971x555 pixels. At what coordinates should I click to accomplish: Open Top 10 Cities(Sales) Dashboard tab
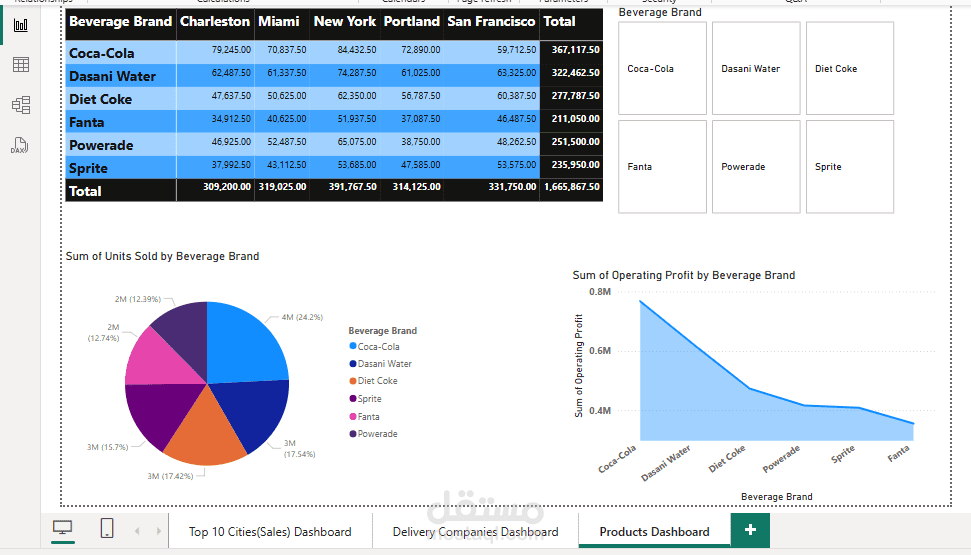click(270, 531)
